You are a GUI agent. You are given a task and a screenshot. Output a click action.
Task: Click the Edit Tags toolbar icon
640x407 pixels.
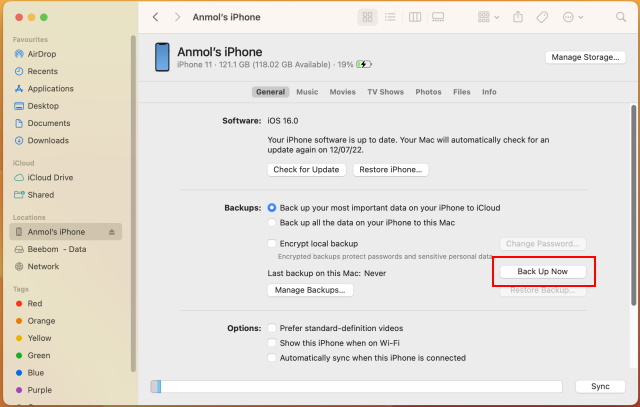coord(542,18)
